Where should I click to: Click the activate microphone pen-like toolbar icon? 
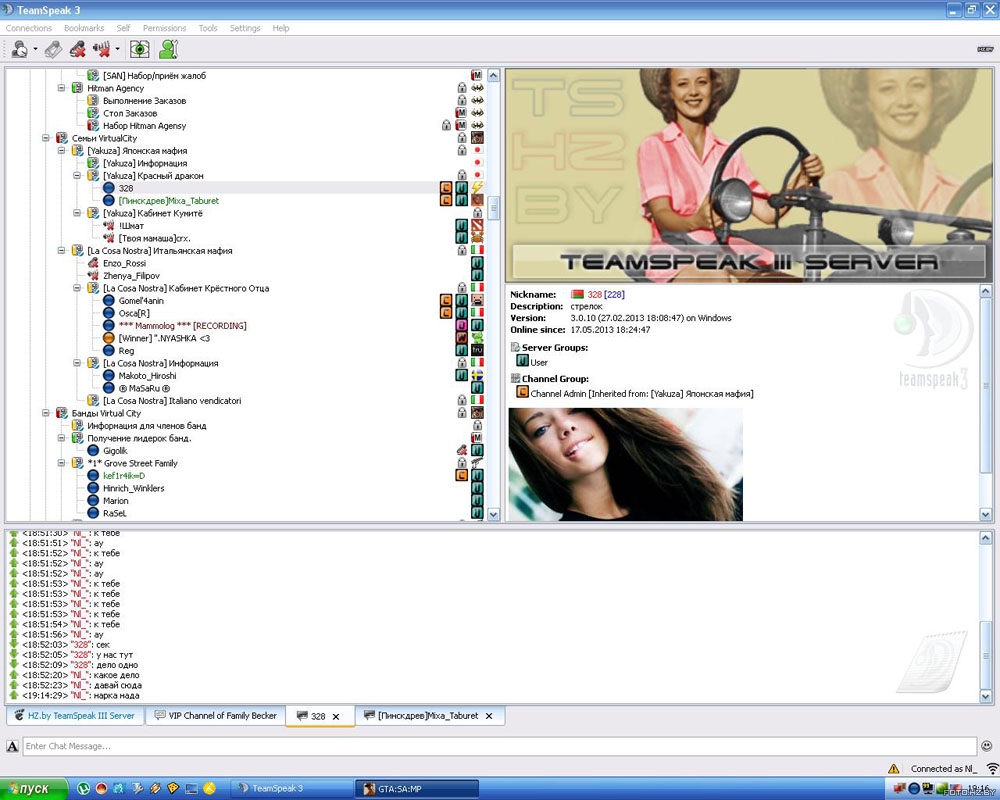pyautogui.click(x=54, y=48)
